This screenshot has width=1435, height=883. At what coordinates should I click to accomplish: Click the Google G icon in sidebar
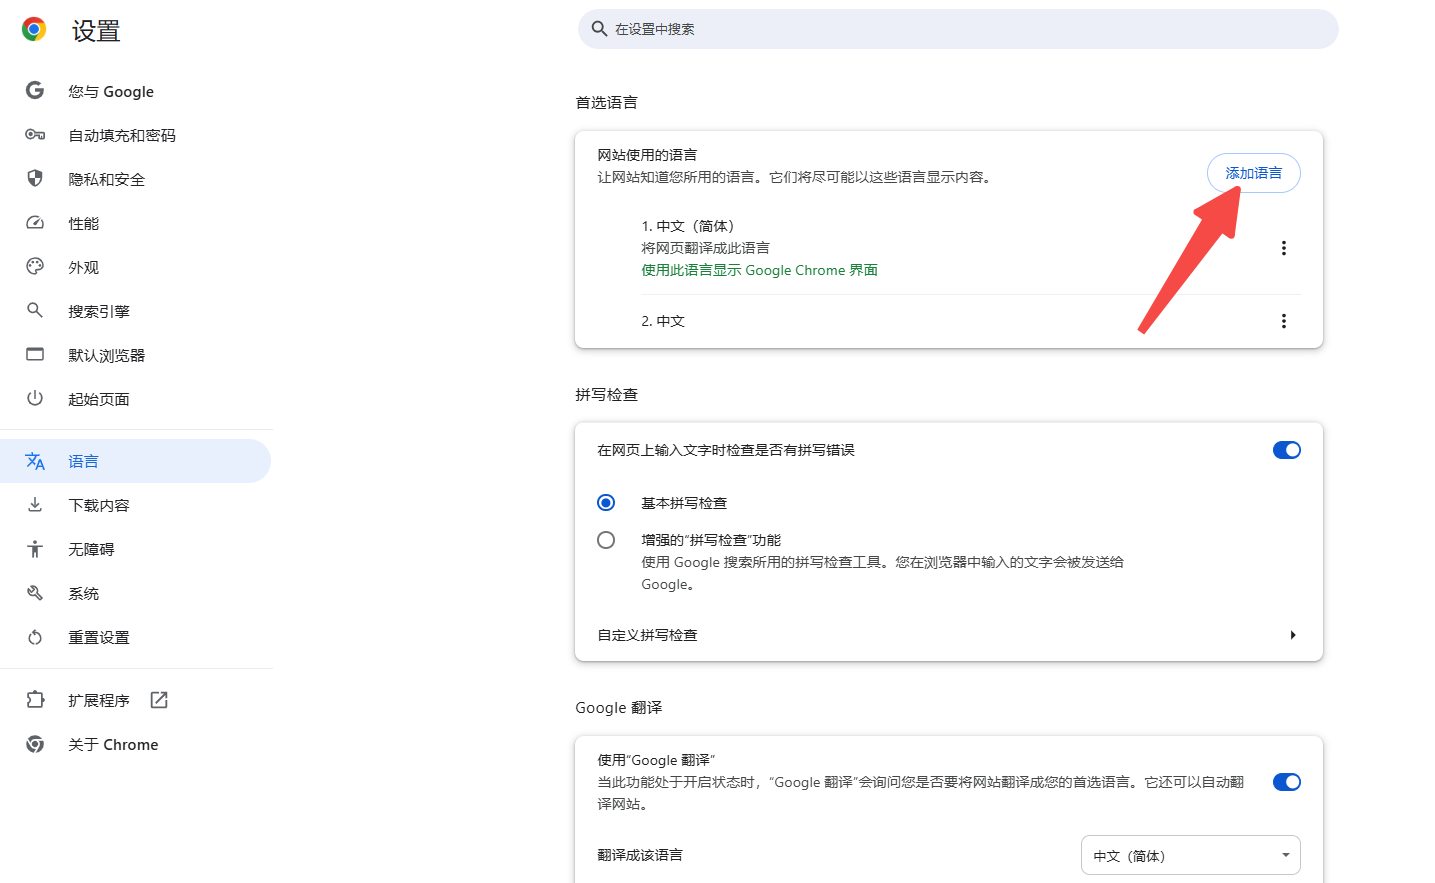tap(35, 91)
